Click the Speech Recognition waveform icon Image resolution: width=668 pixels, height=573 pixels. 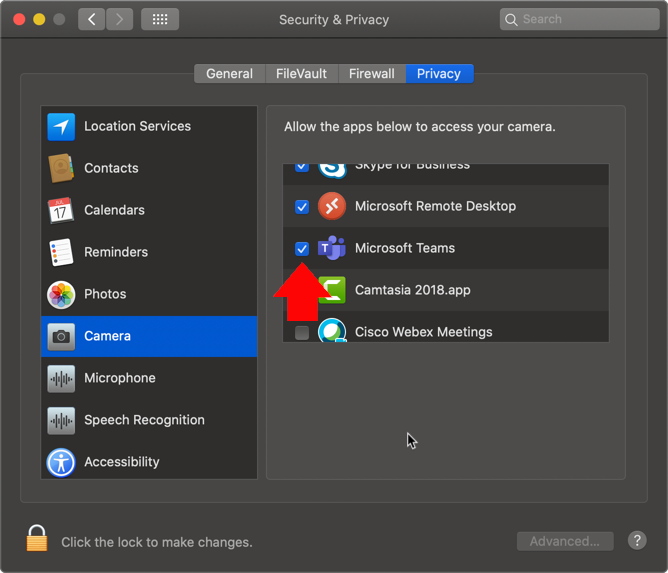[x=61, y=420]
